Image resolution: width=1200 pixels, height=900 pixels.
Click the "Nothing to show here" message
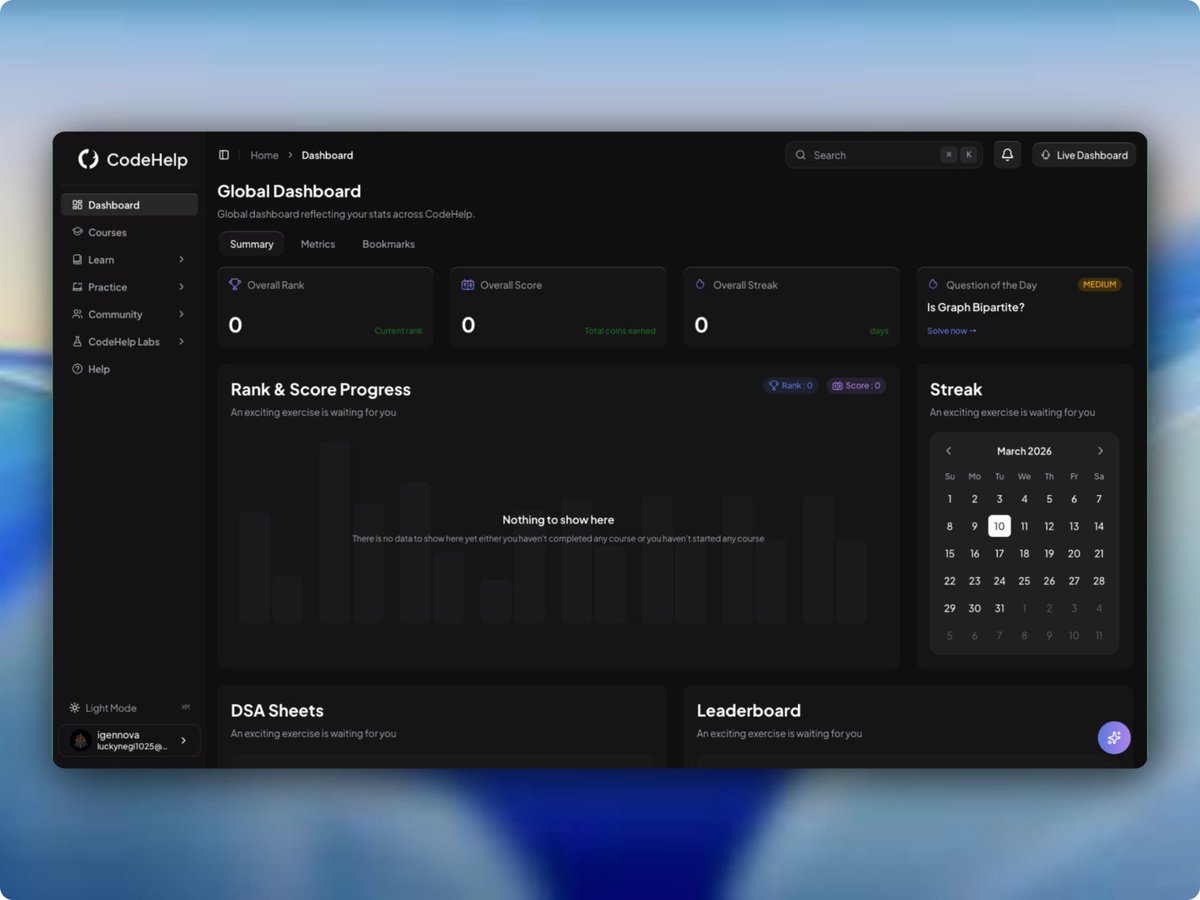coord(558,520)
